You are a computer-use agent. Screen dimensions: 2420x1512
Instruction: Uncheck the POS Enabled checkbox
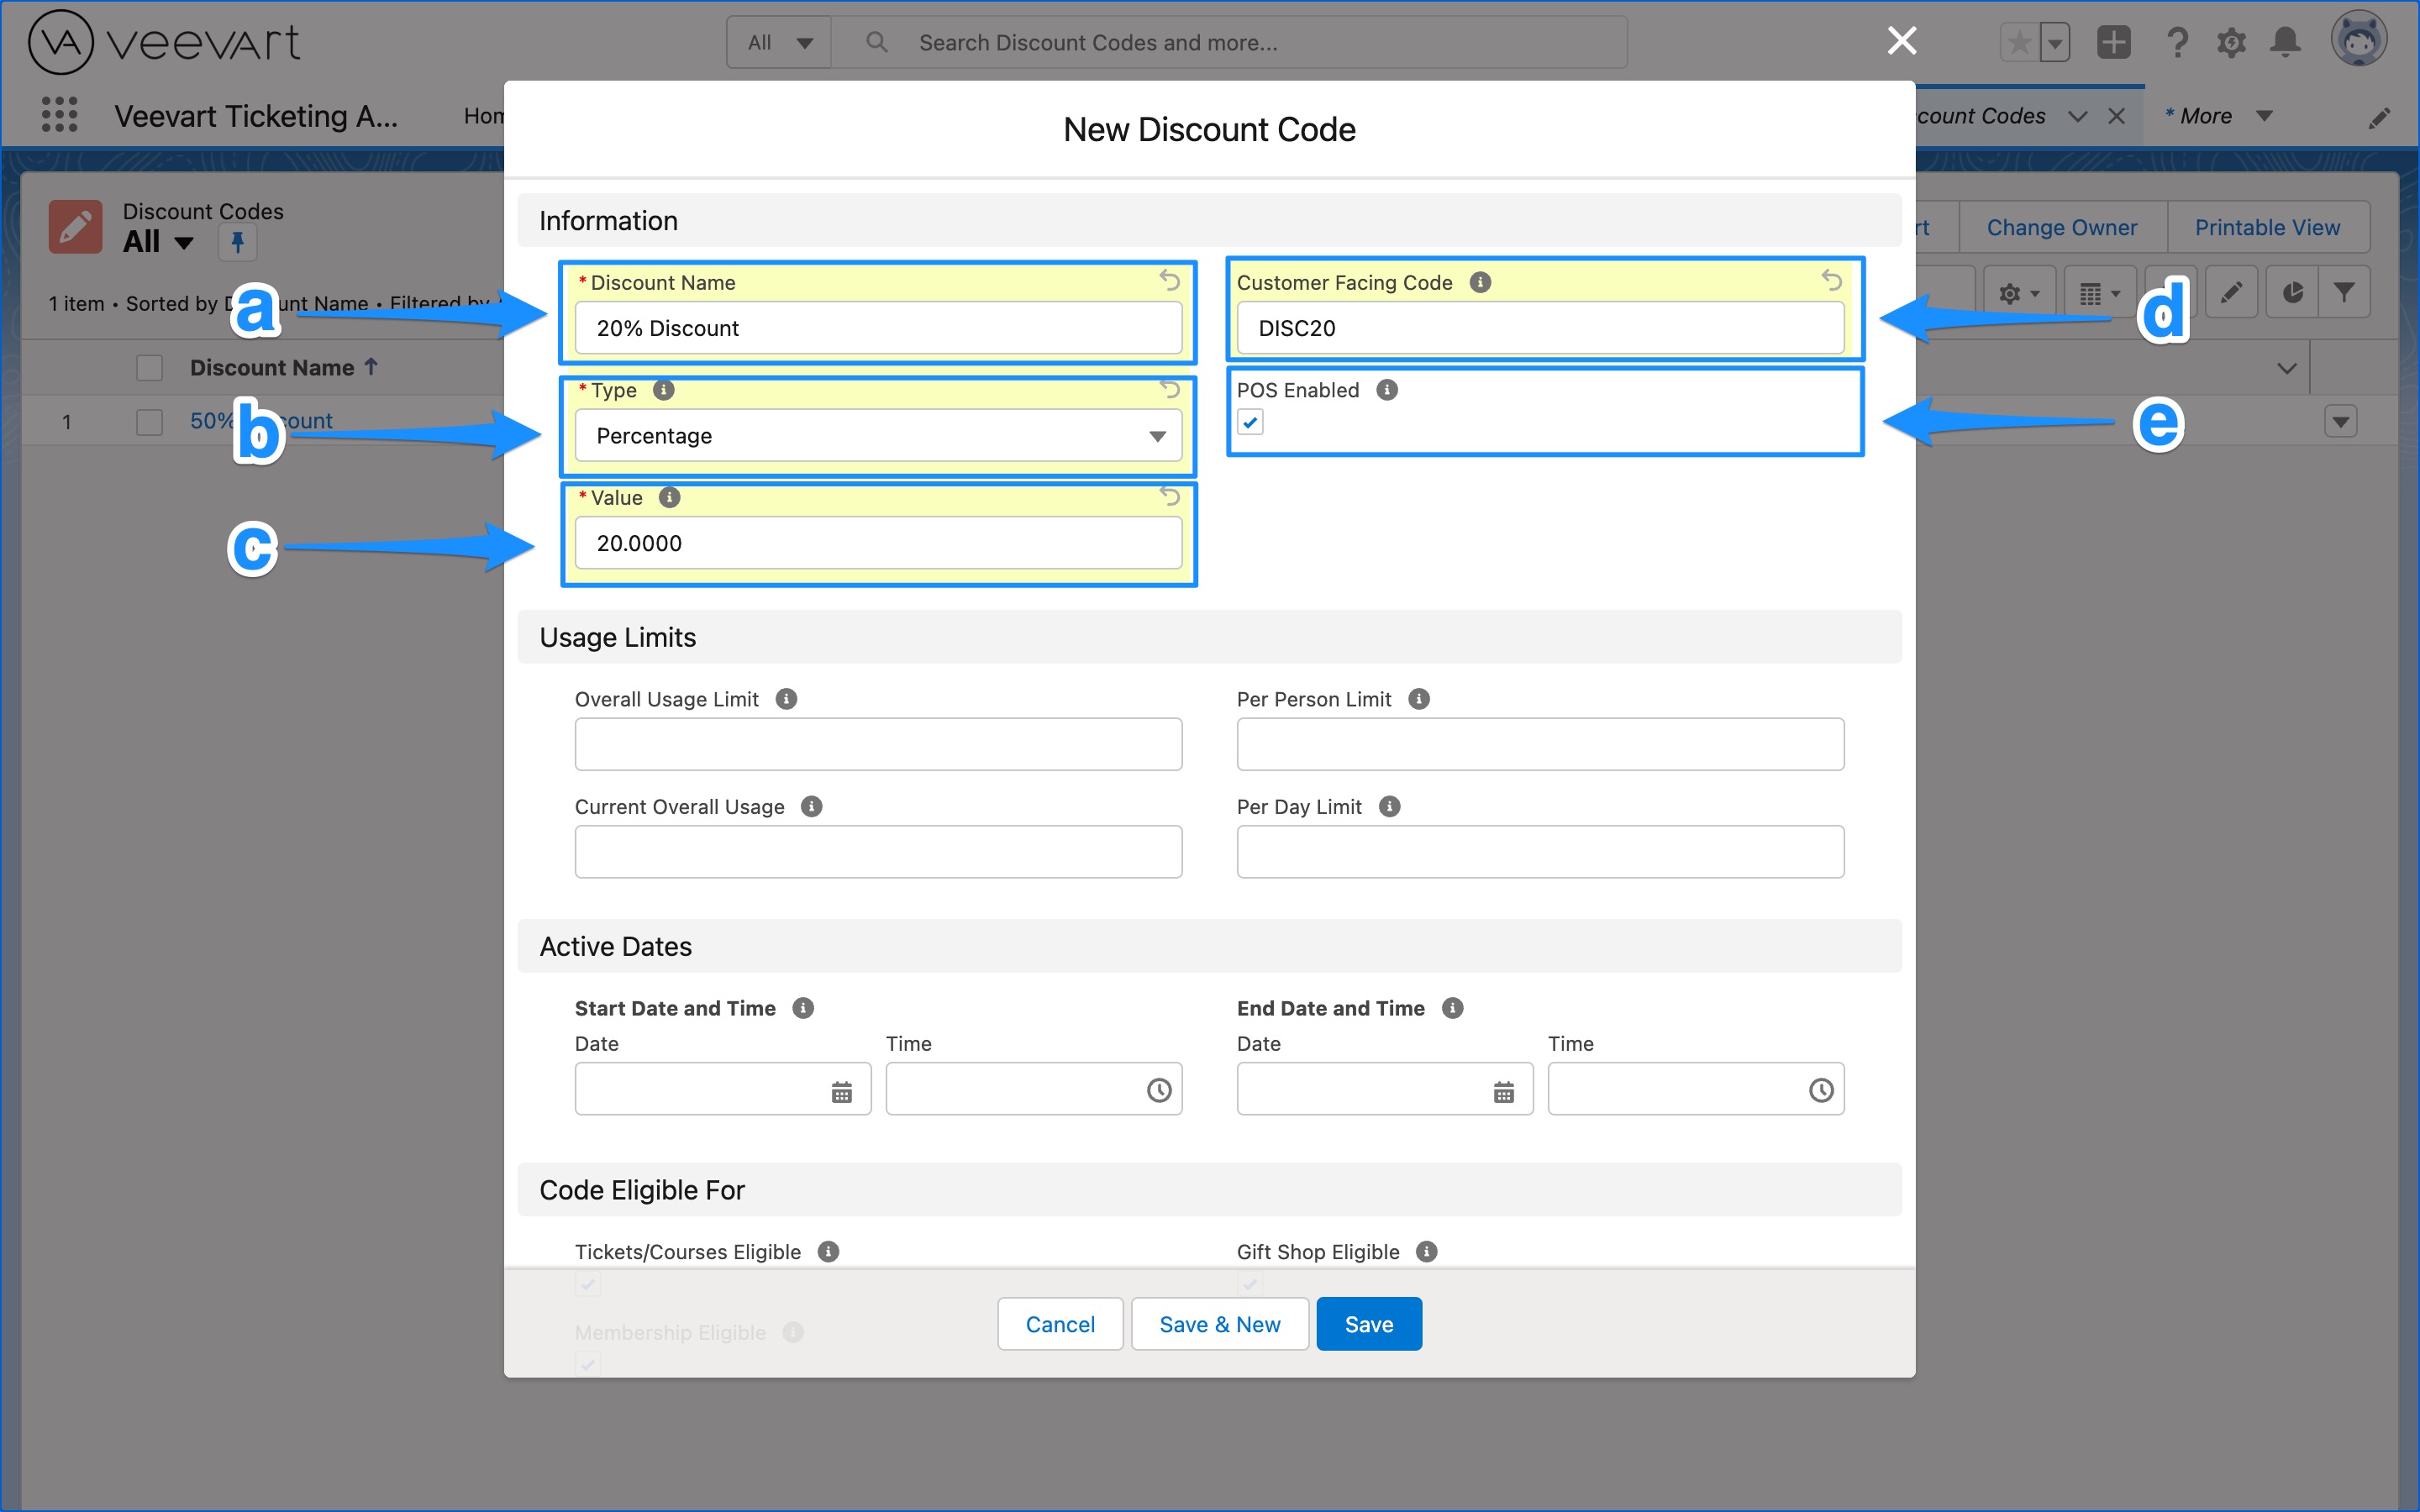click(1250, 422)
